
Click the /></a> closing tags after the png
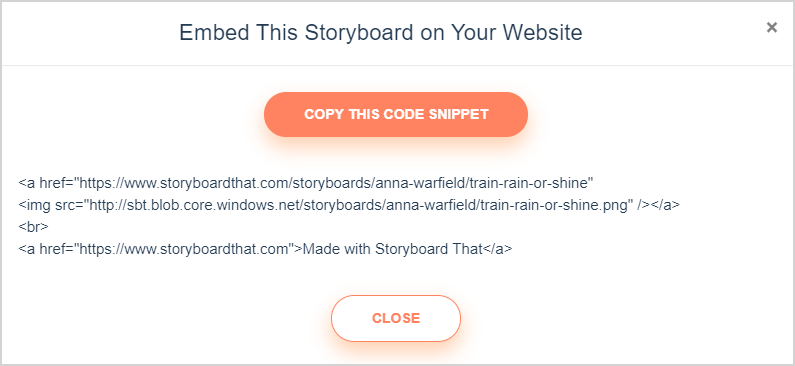click(x=659, y=205)
